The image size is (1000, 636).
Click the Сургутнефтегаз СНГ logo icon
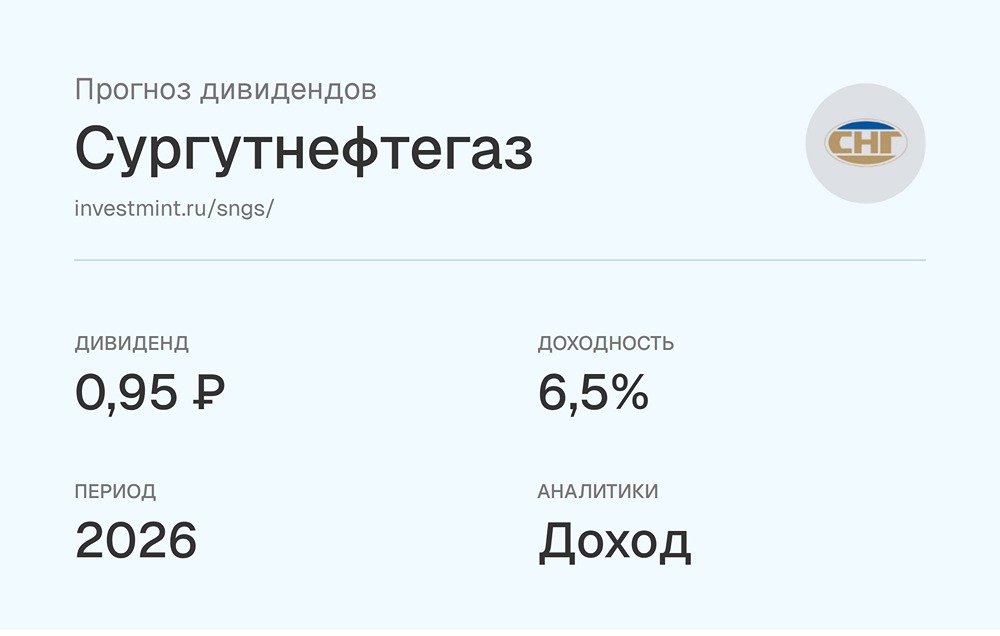tap(865, 143)
